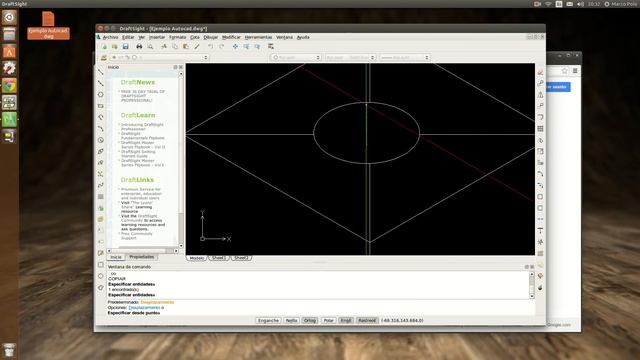
Task: Open Chrome from the Ubuntu launcher
Action: [x=9, y=86]
